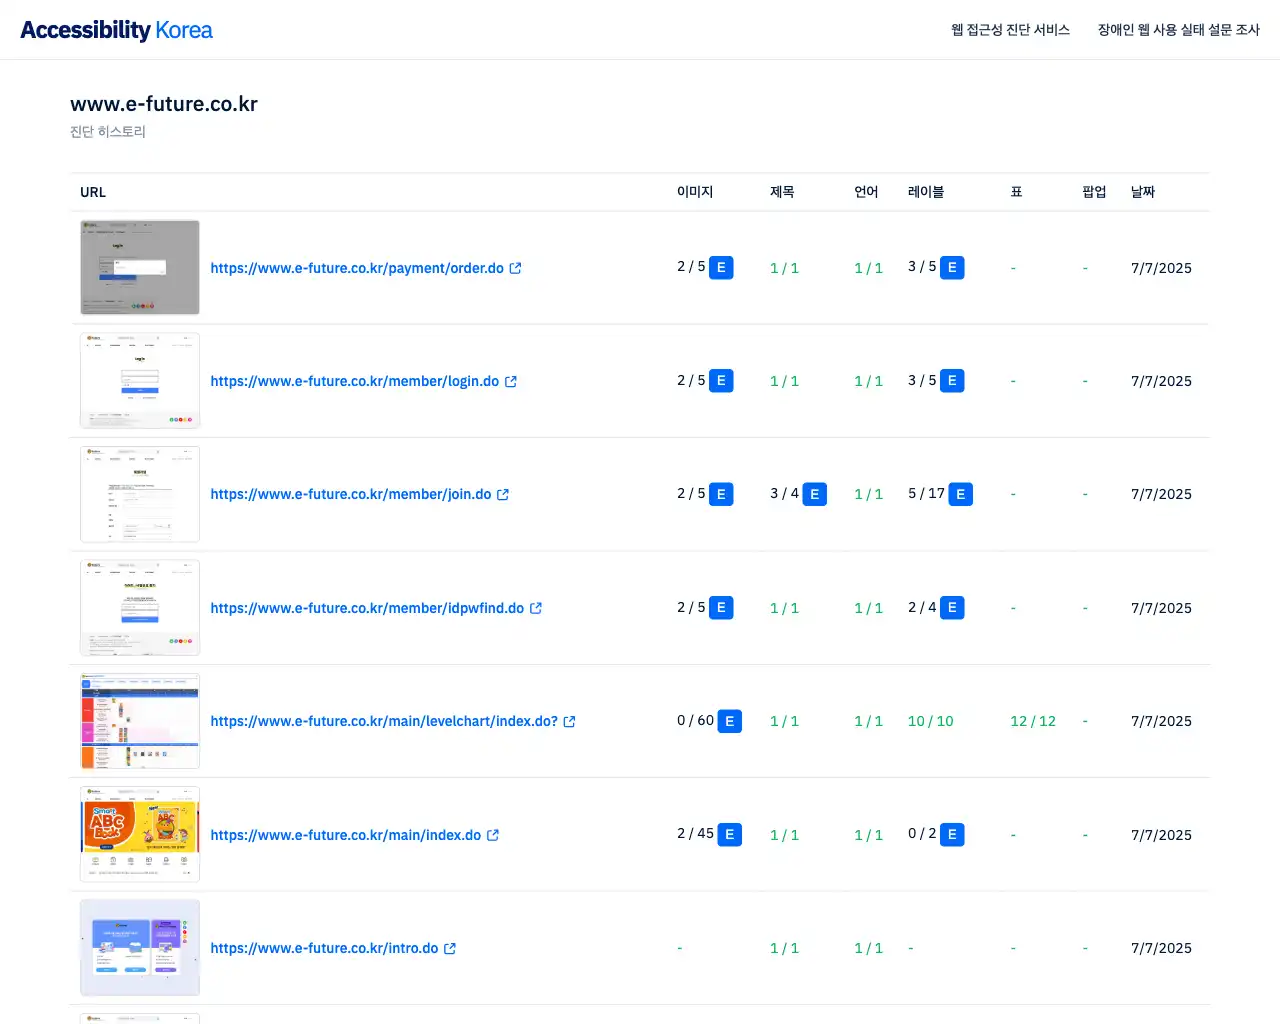Click 0 / 60 image score in levelchart row

695,721
